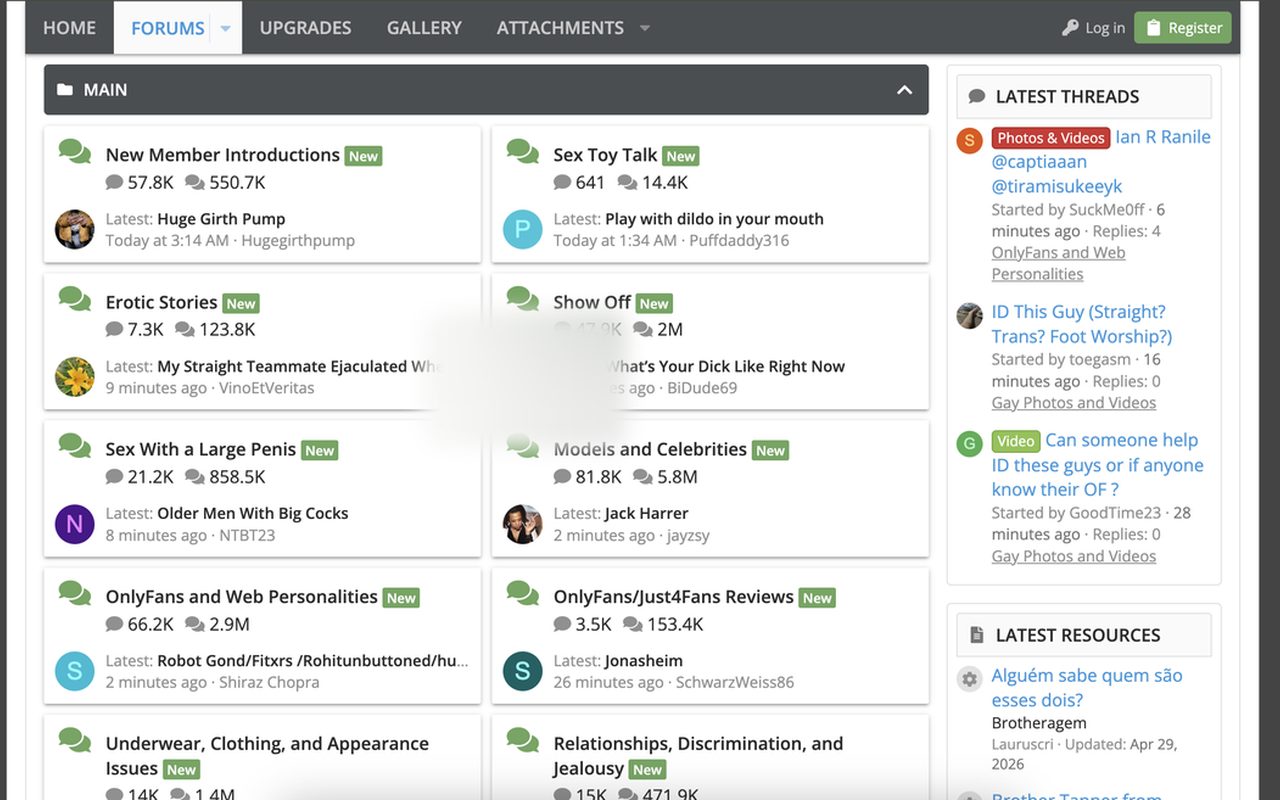
Task: Click New Member Introductions forum bubble icon
Action: pyautogui.click(x=75, y=151)
